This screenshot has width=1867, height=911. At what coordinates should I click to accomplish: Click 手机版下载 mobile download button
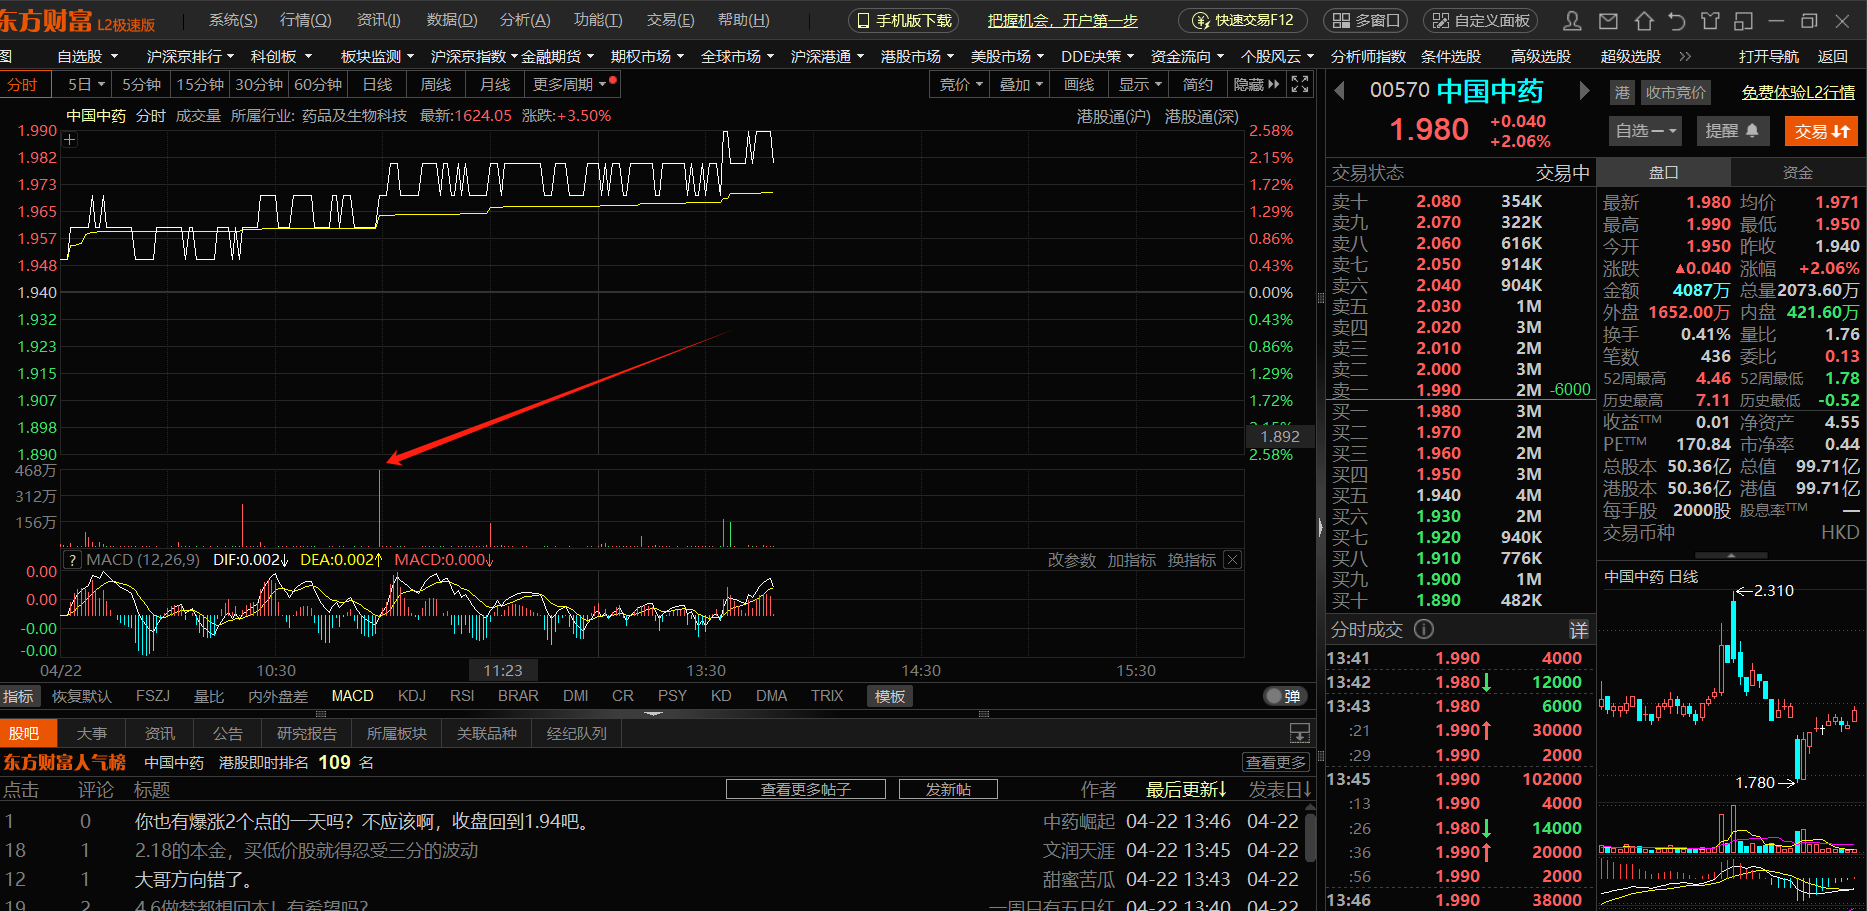coord(904,20)
